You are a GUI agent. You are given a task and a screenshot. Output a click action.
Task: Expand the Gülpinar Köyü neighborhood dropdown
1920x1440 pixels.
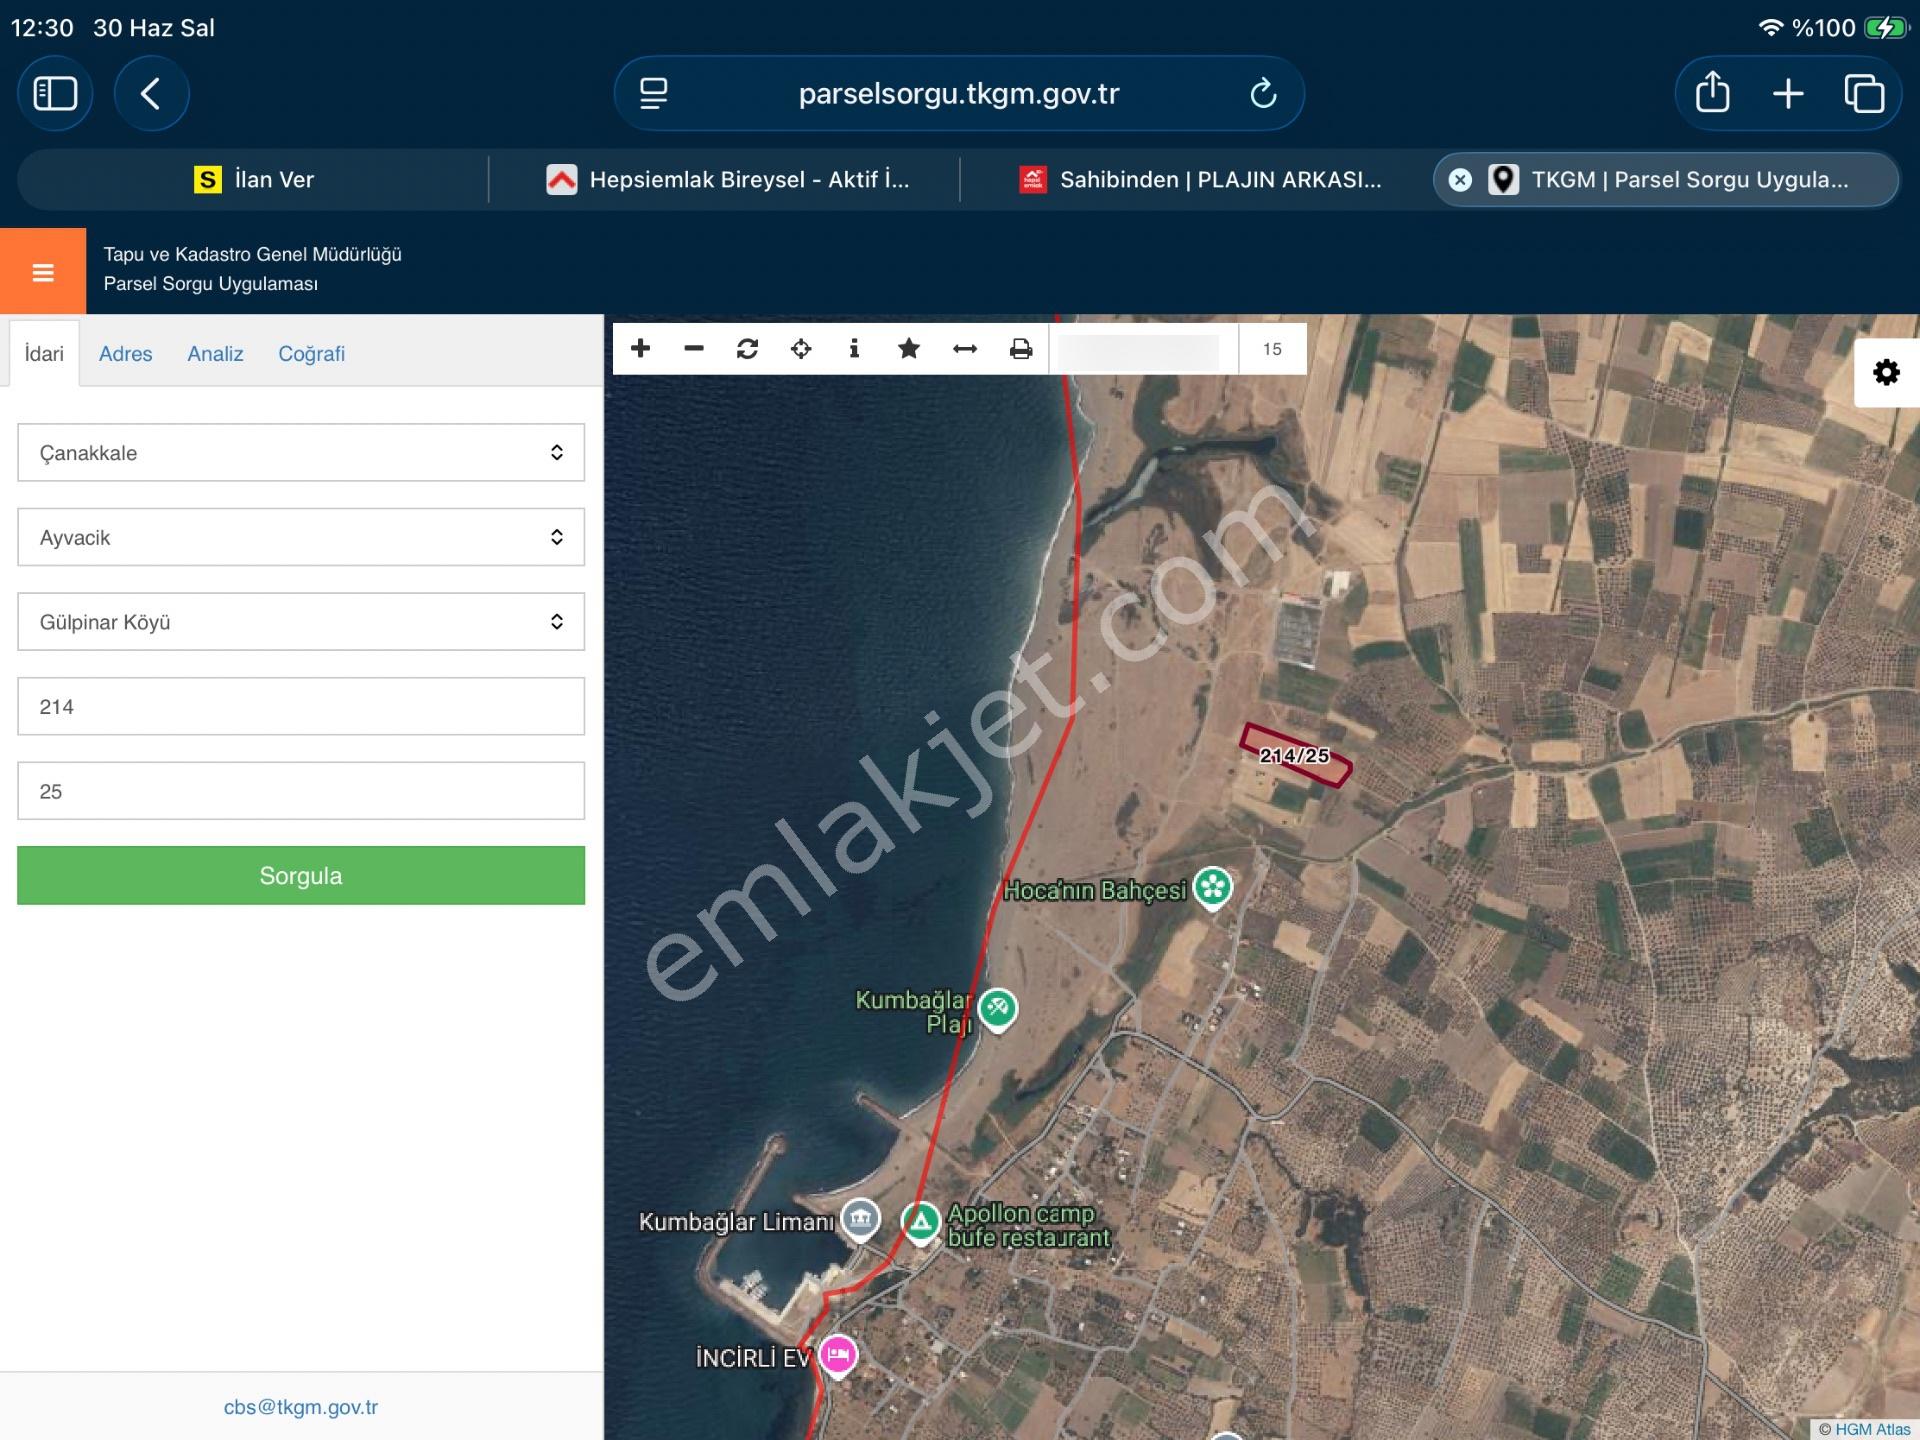point(301,621)
